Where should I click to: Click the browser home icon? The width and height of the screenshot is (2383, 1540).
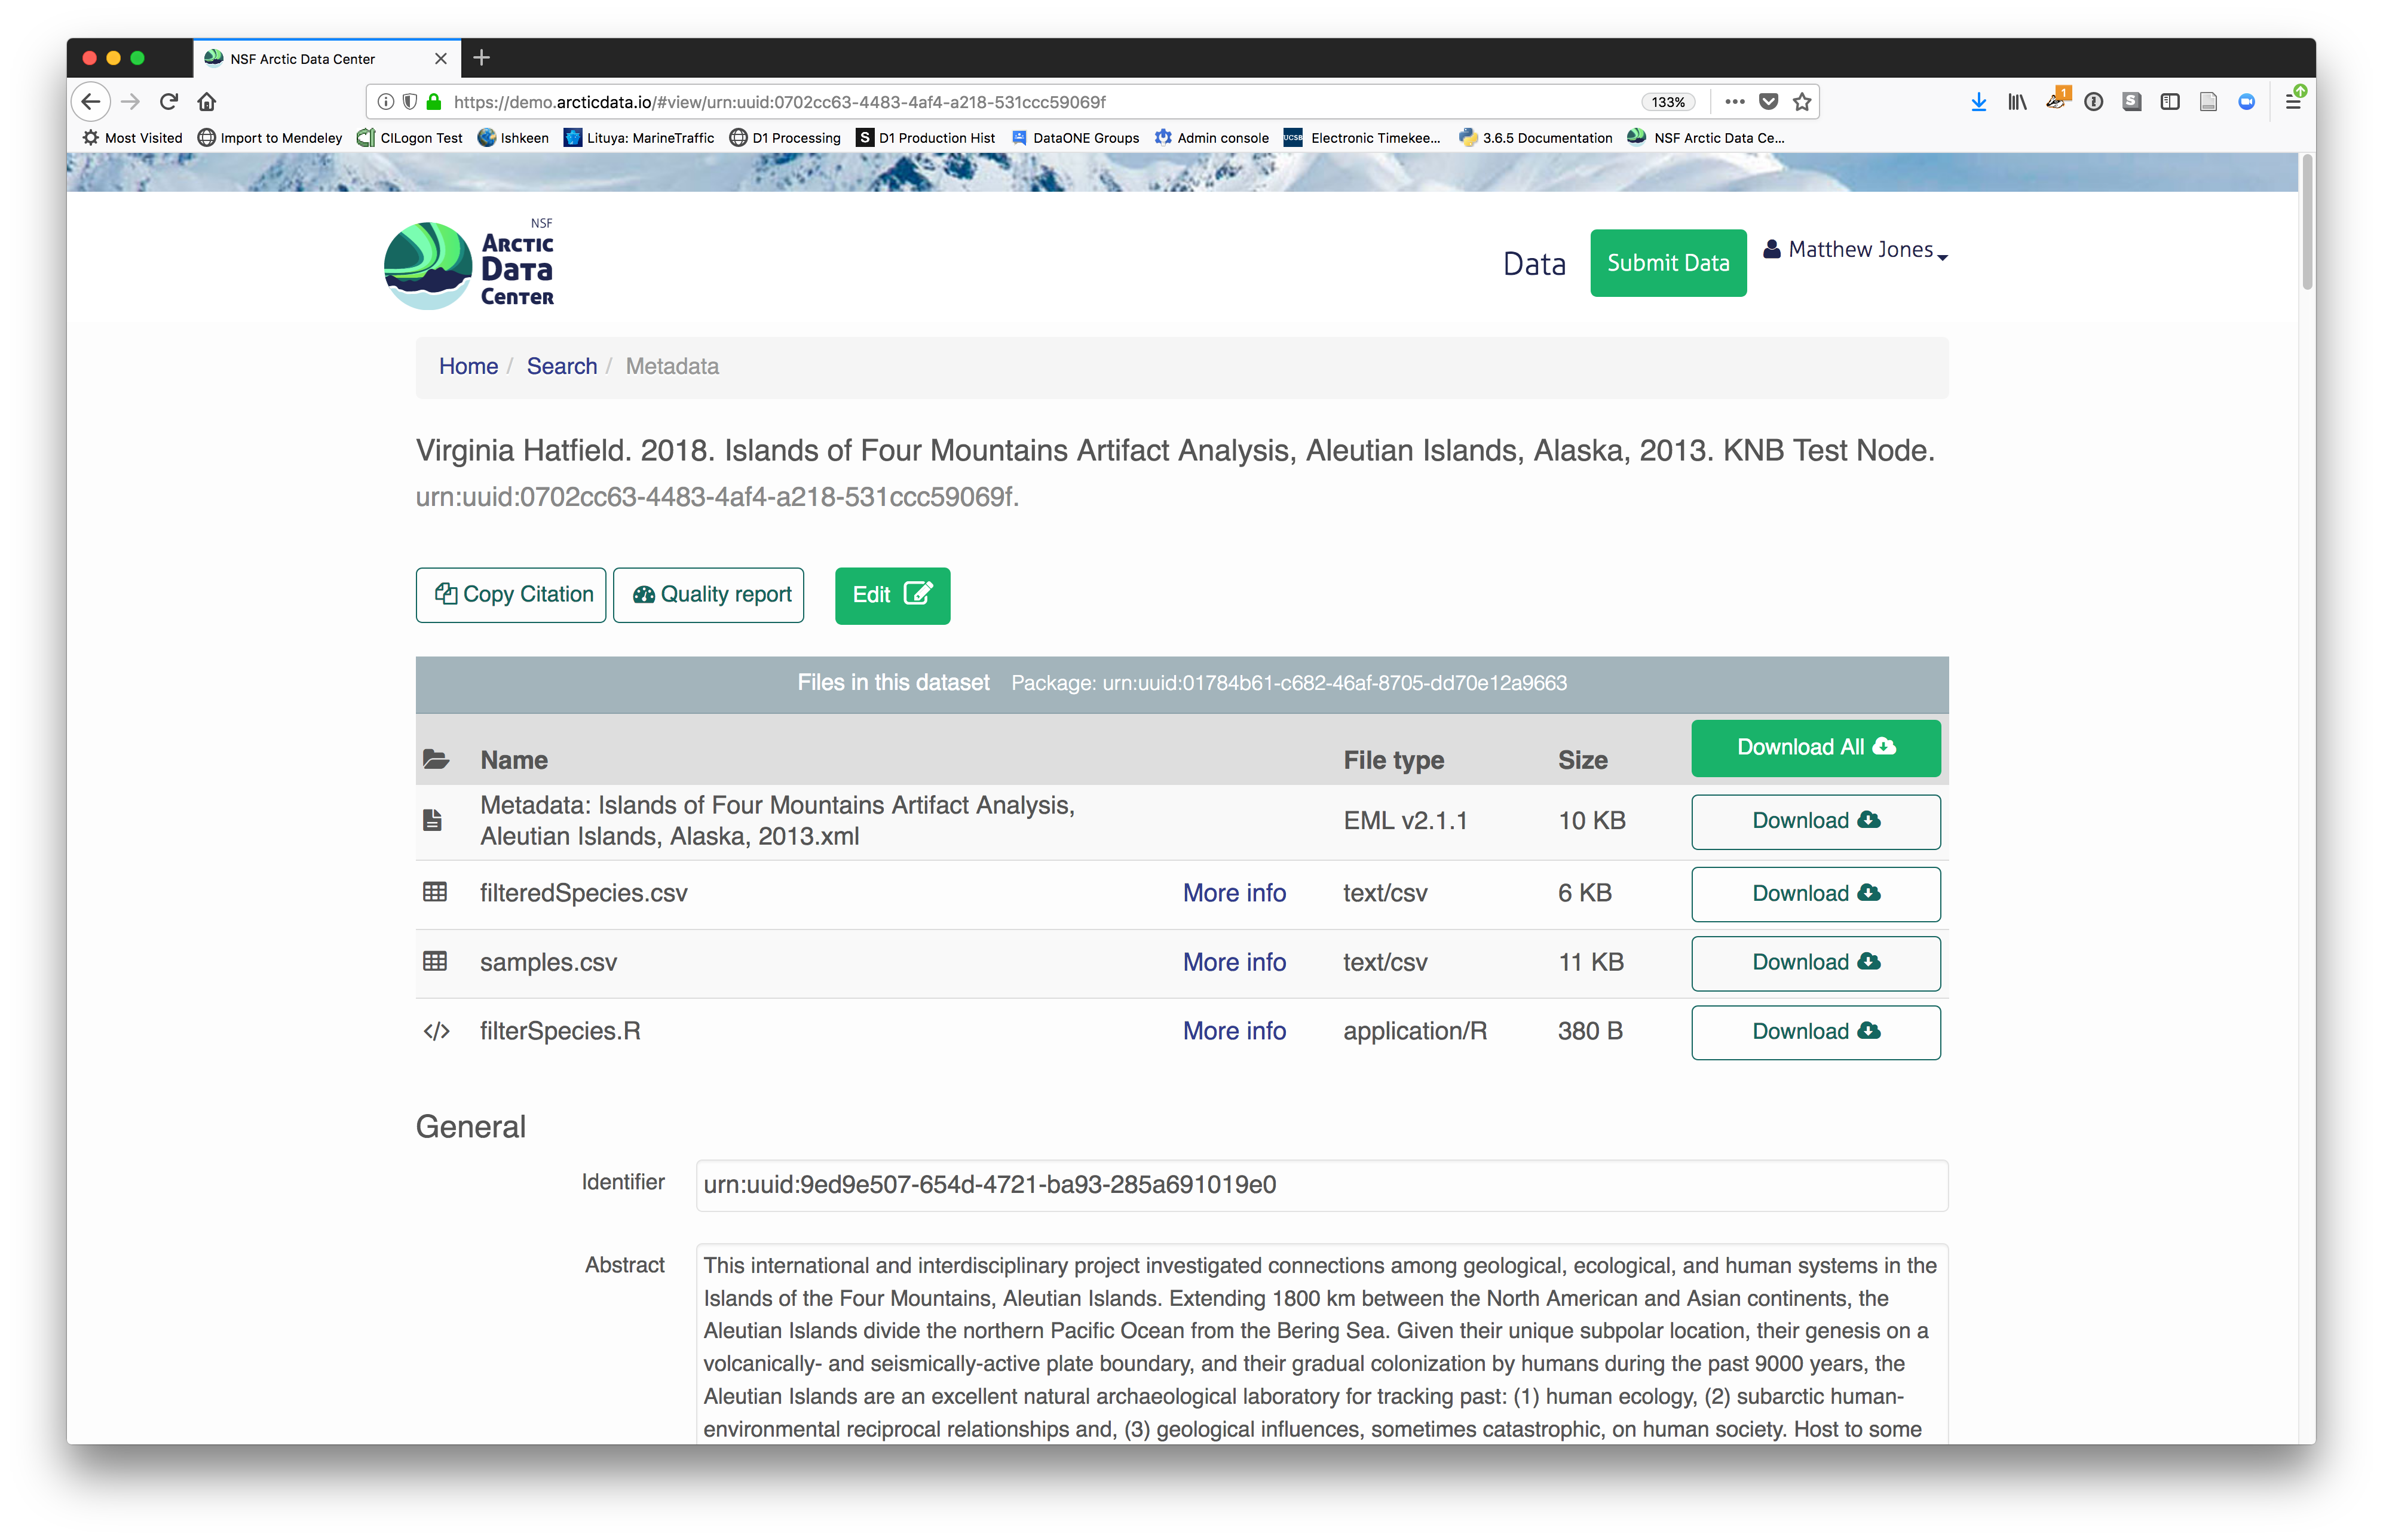207,102
